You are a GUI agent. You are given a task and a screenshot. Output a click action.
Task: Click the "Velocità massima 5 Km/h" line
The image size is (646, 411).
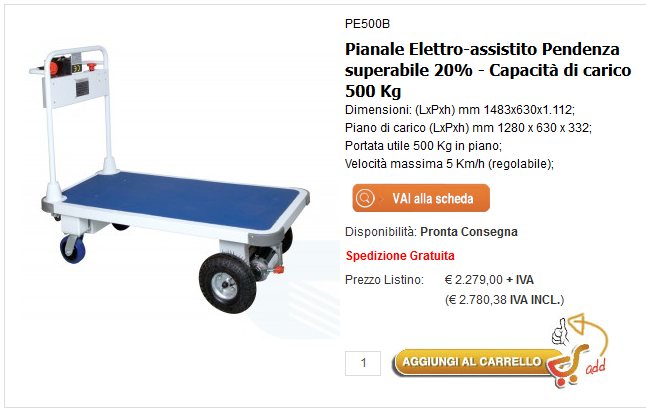(449, 163)
